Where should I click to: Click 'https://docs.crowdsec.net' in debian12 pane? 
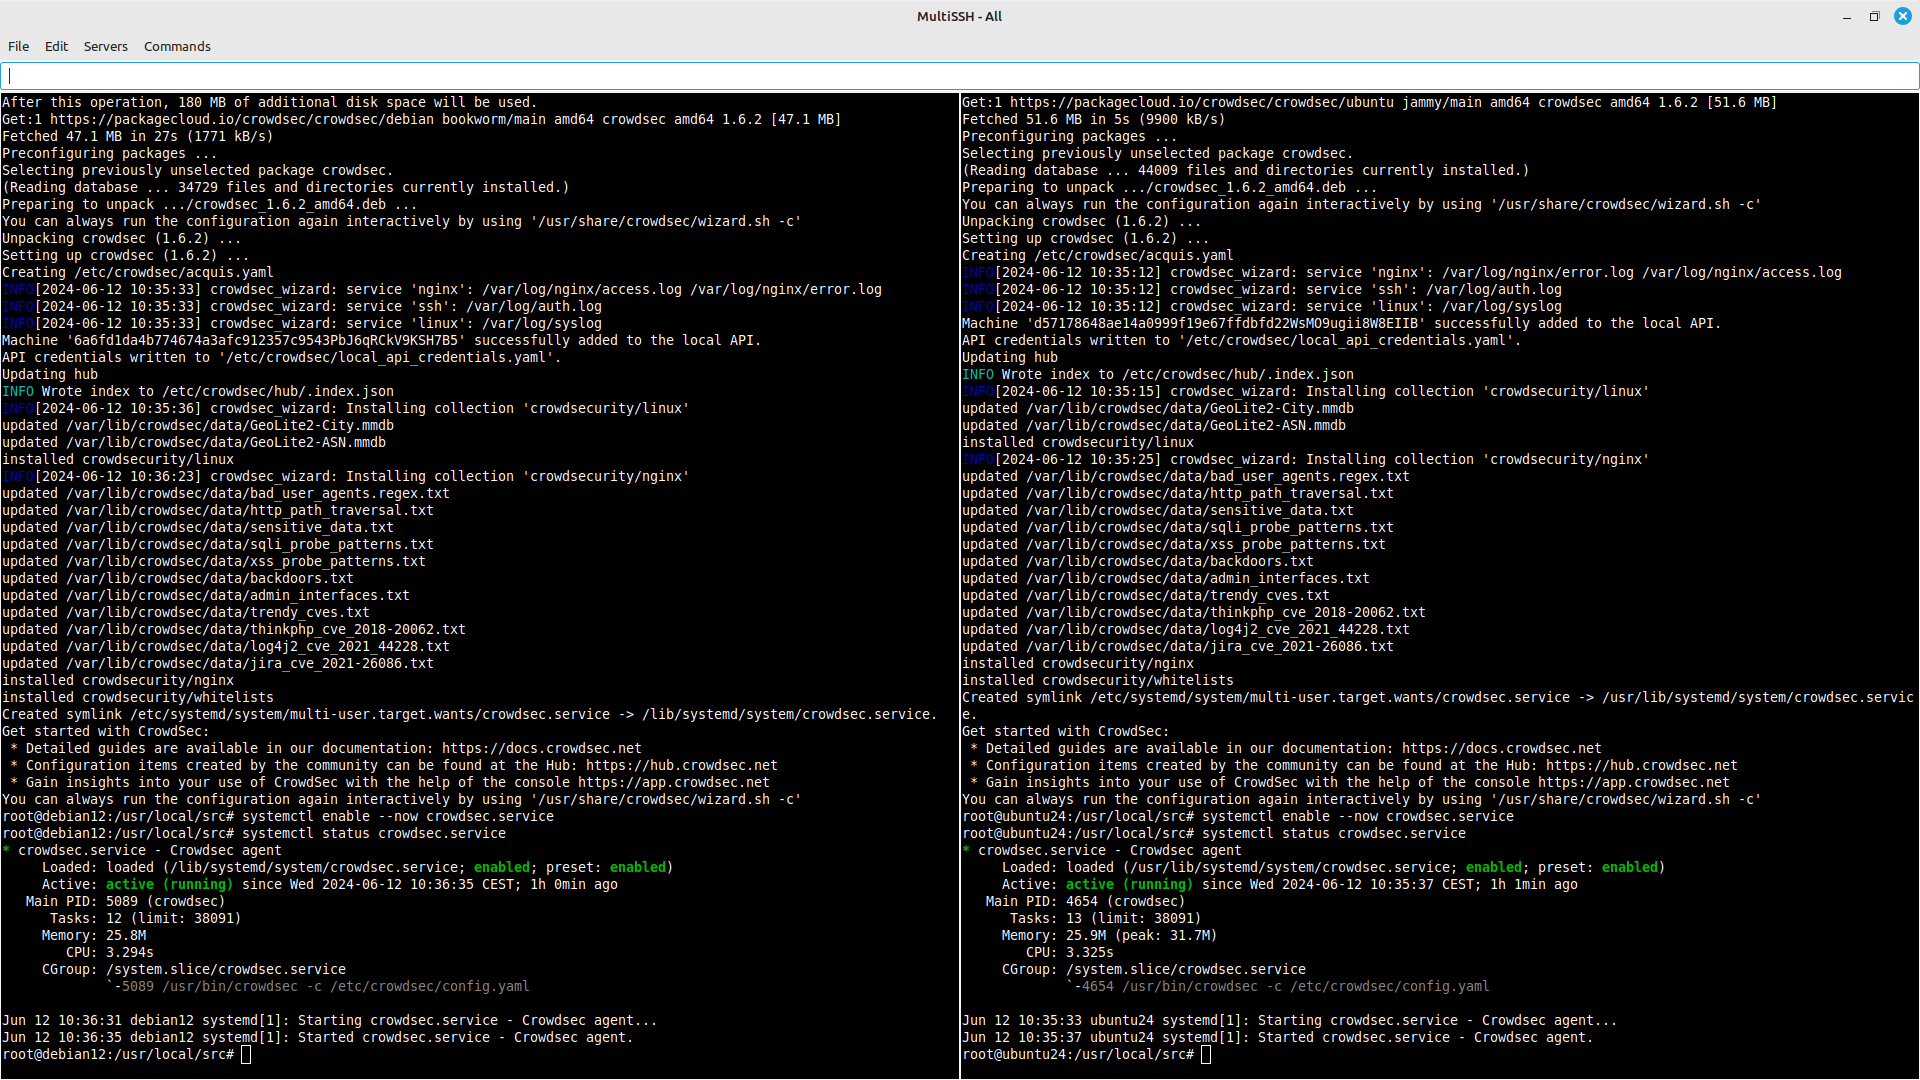tap(542, 748)
